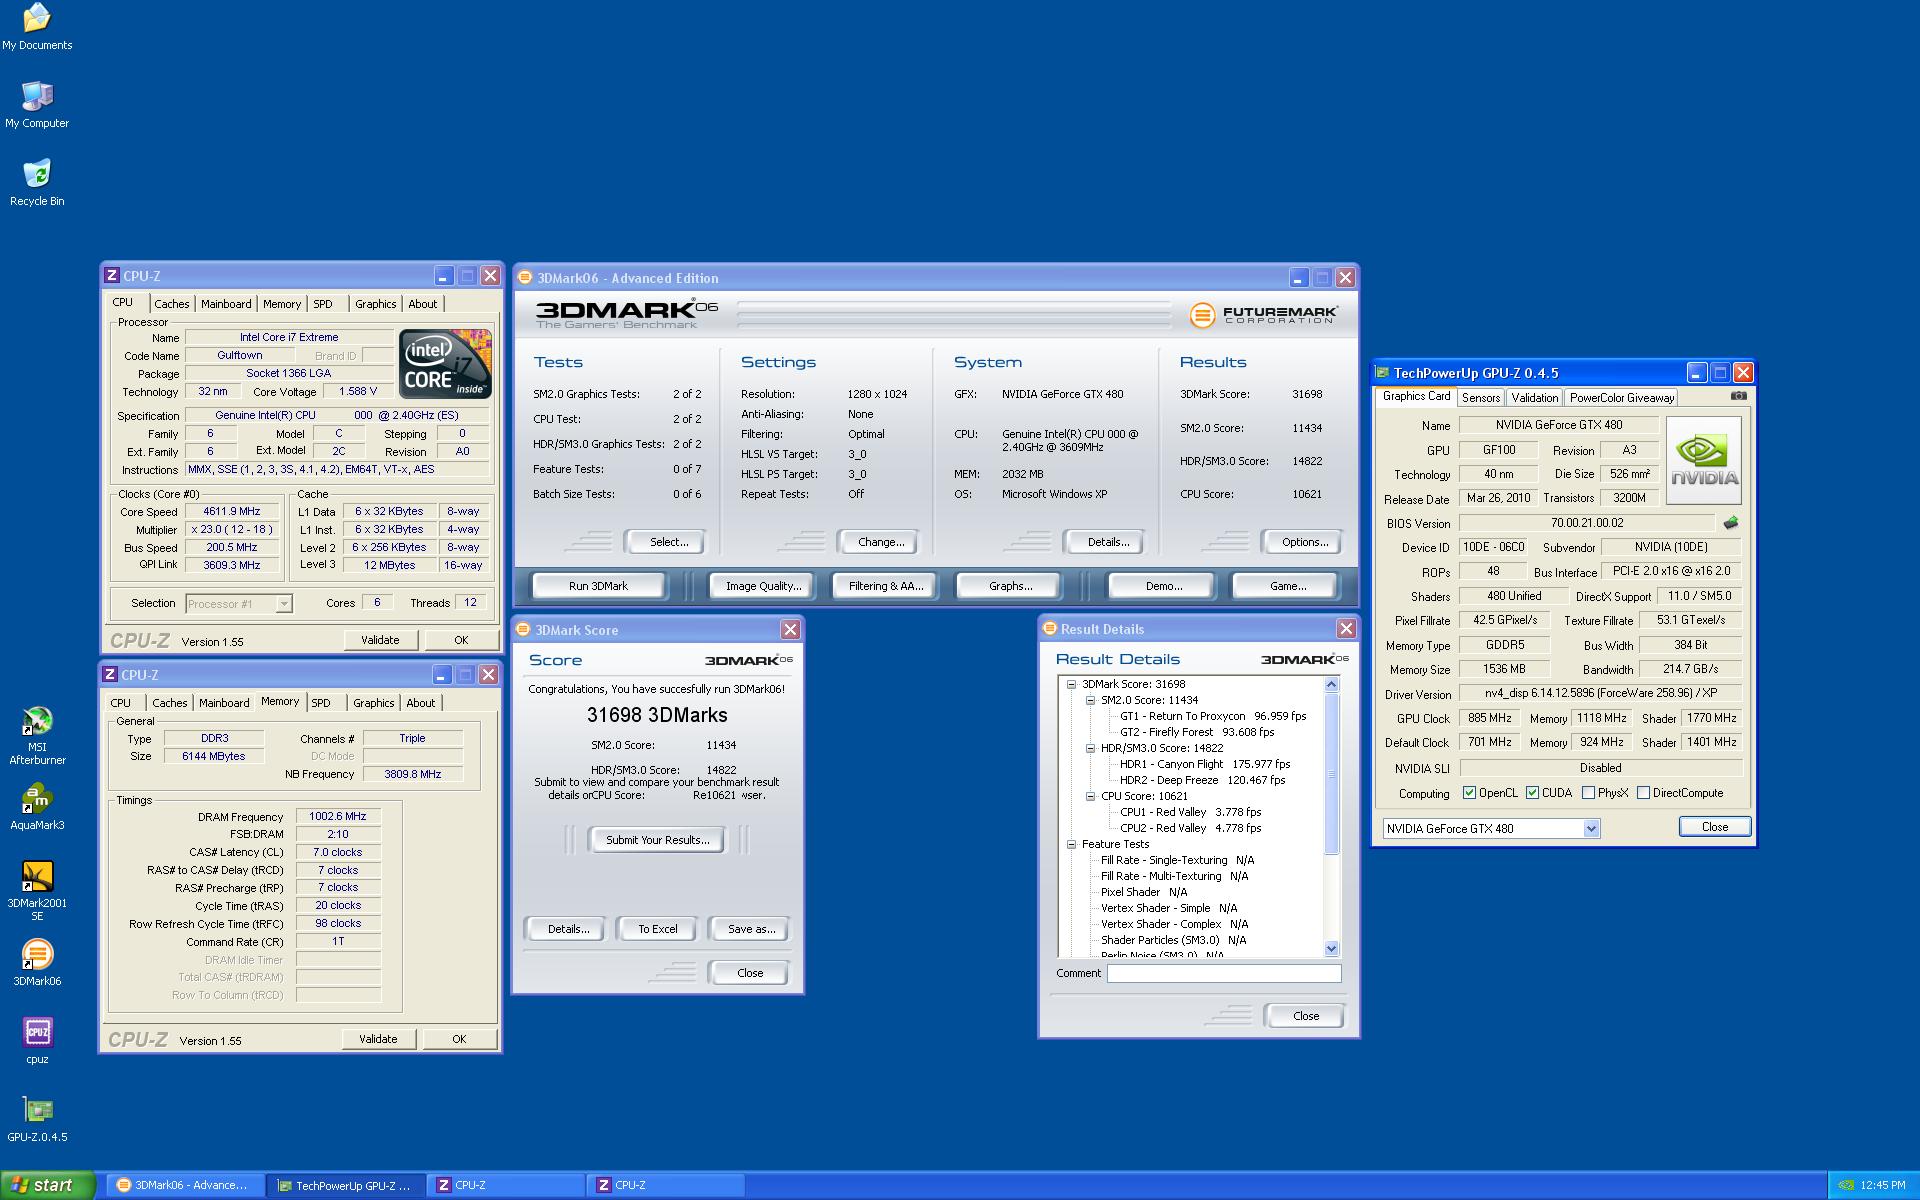Click the Run 3DMark button
1920x1200 pixels.
point(598,586)
